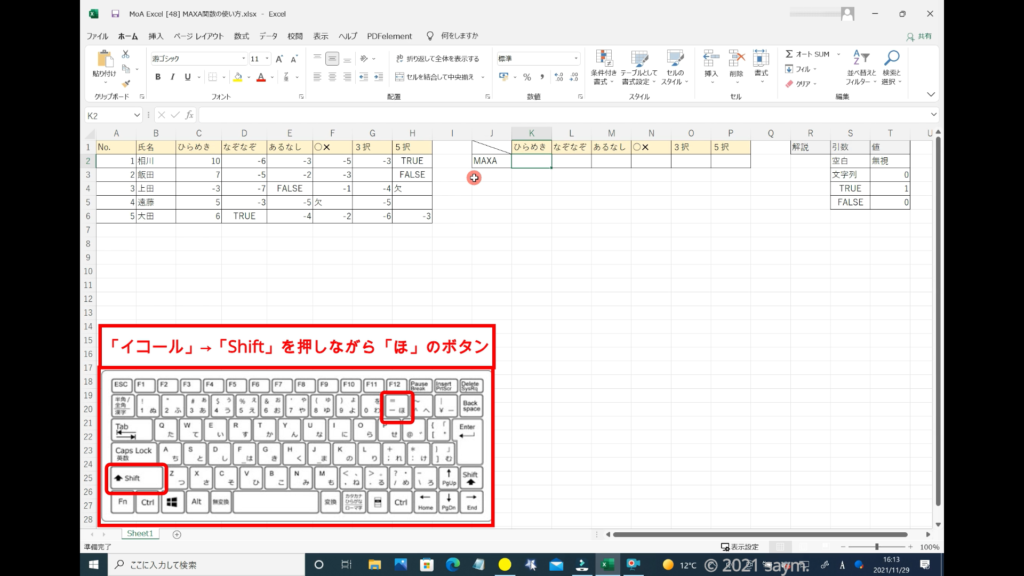Open the 挿入 ribbon tab
The width and height of the screenshot is (1024, 576).
pyautogui.click(x=156, y=35)
